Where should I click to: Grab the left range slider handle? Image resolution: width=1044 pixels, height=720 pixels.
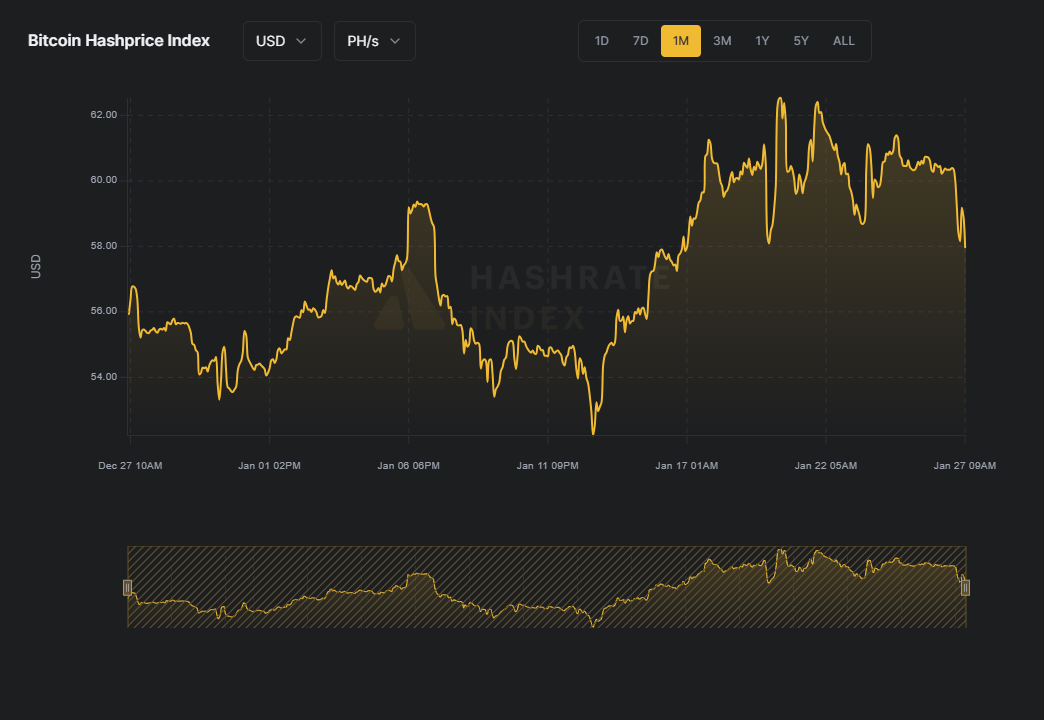coord(127,587)
